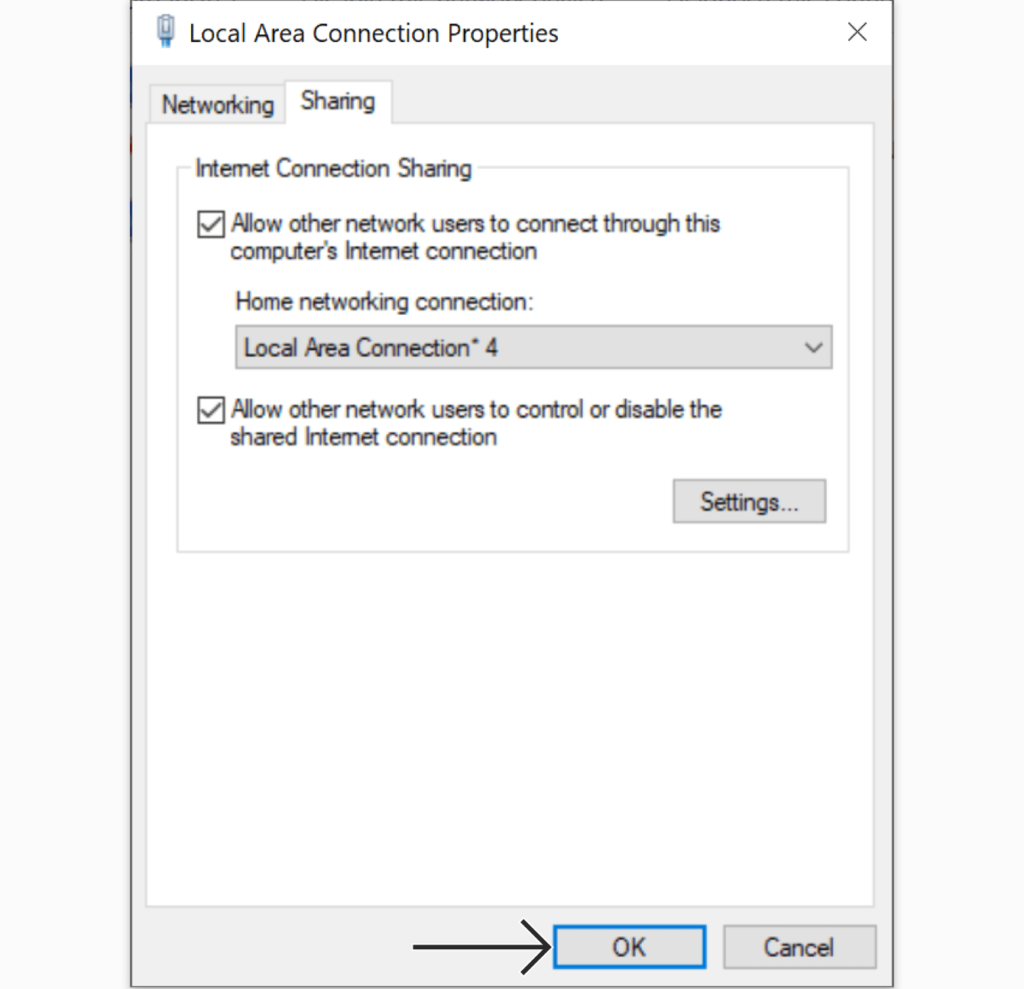Screen dimensions: 1024x989
Task: Open the Home networking connection dropdown arrow
Action: pos(817,347)
